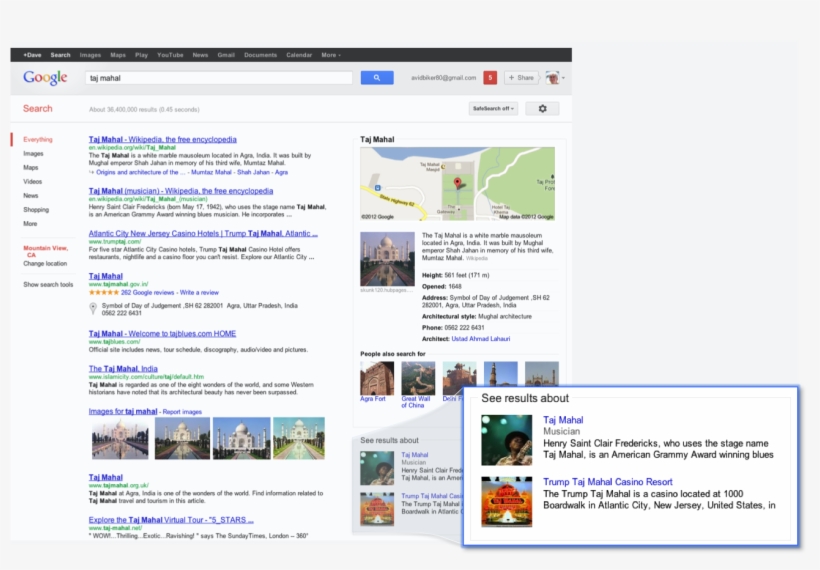Click Great Wall of China thumbnail image
Screen dimensions: 820x570
(x=418, y=378)
